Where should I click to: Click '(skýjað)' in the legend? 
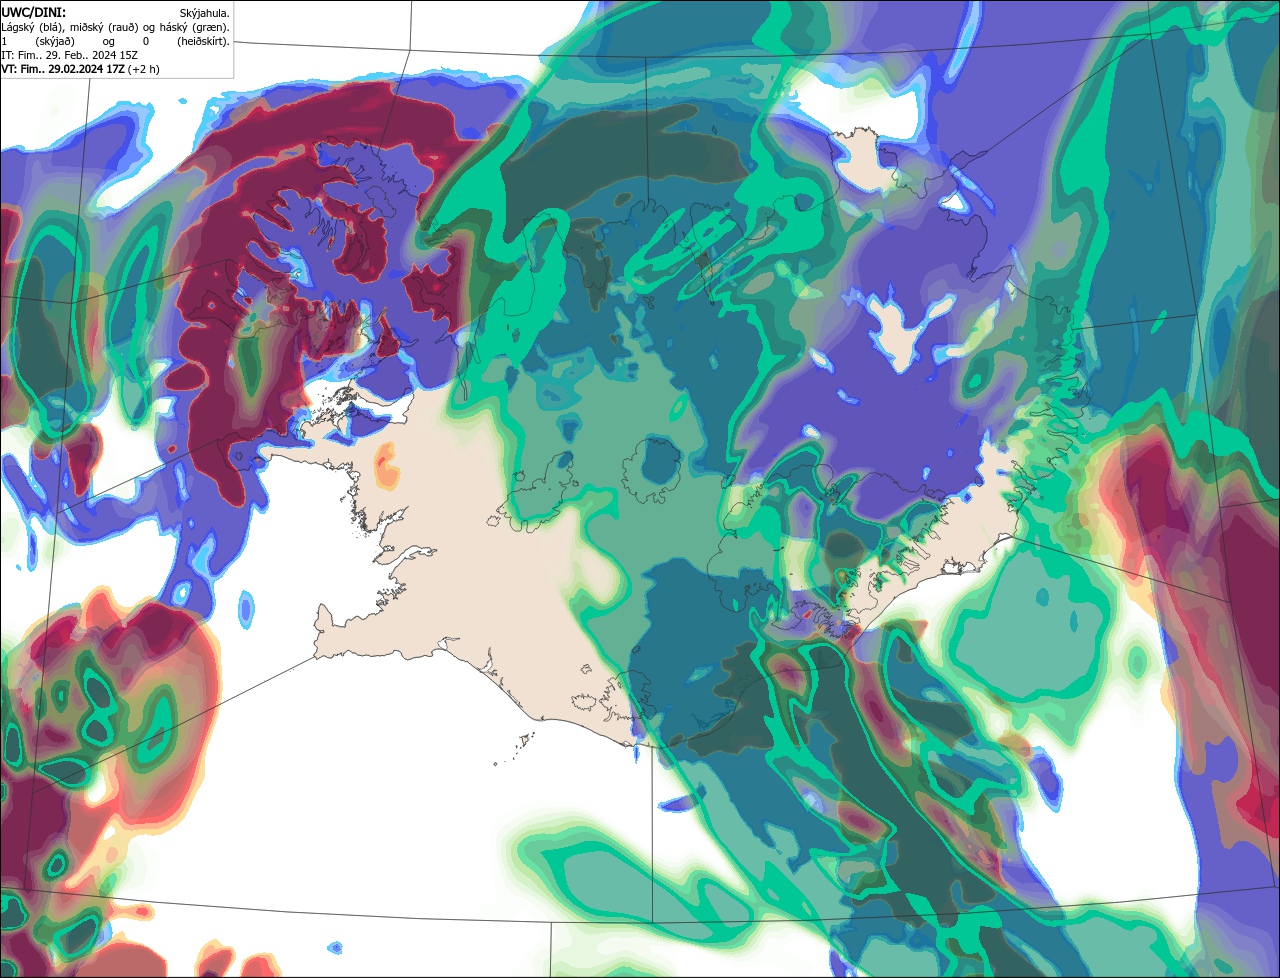tap(55, 42)
